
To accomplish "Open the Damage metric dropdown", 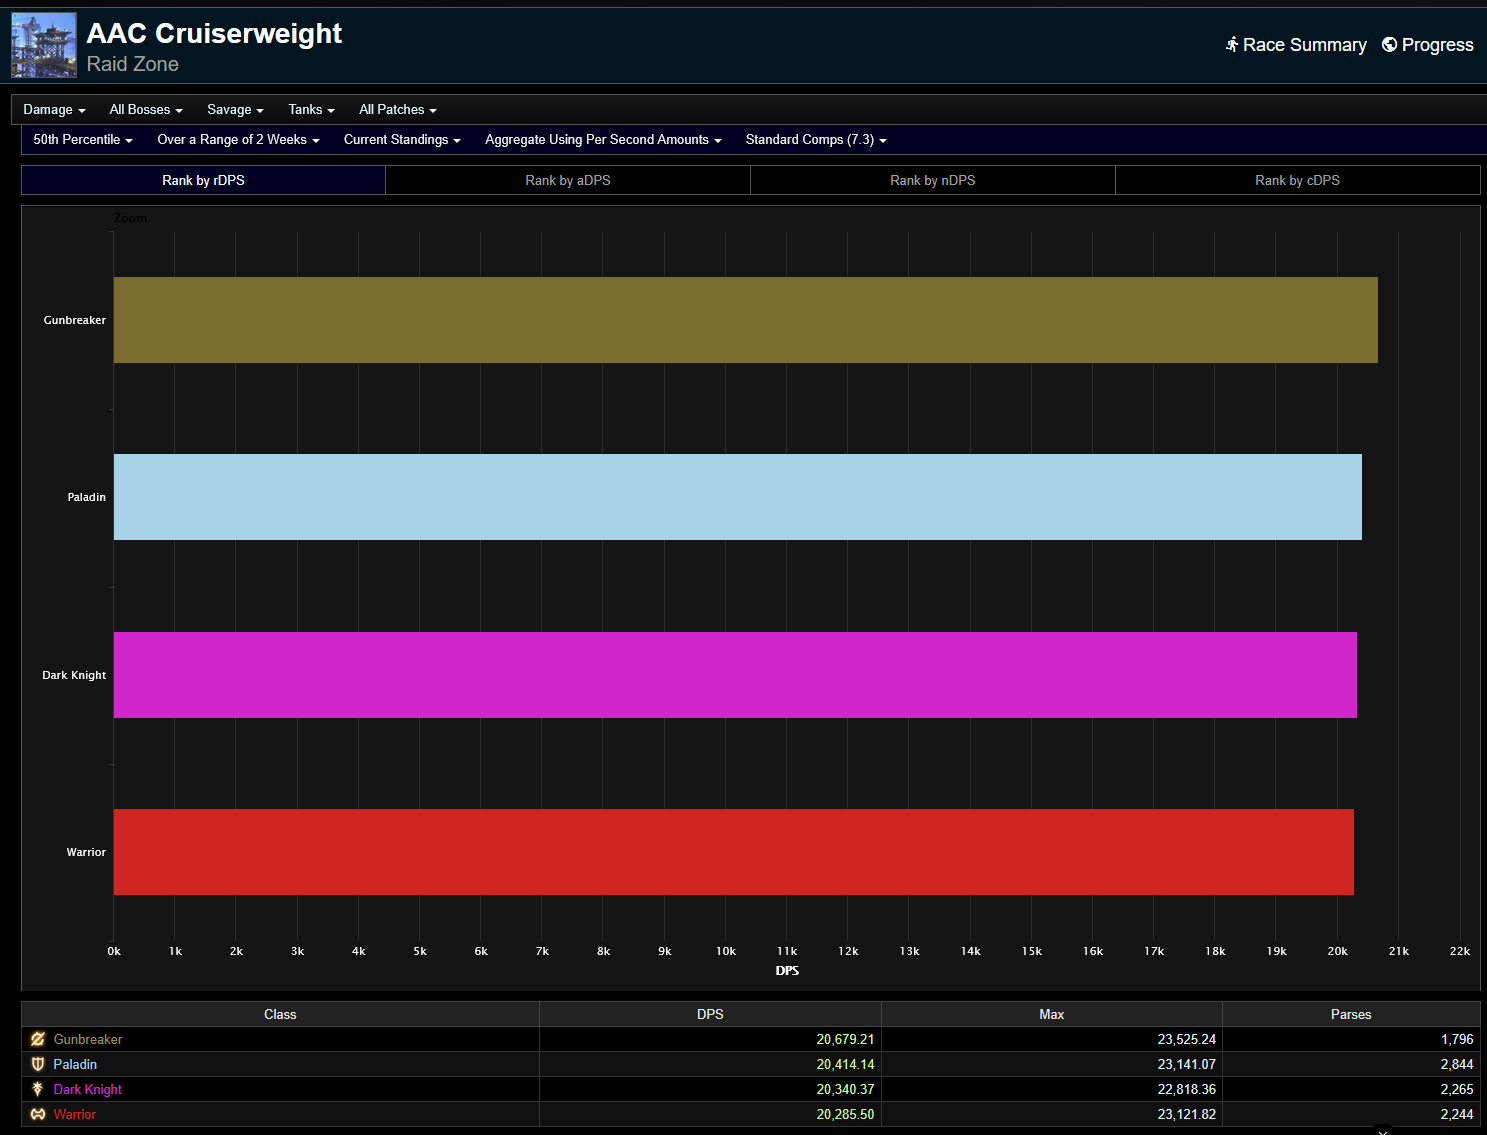I will tap(54, 110).
